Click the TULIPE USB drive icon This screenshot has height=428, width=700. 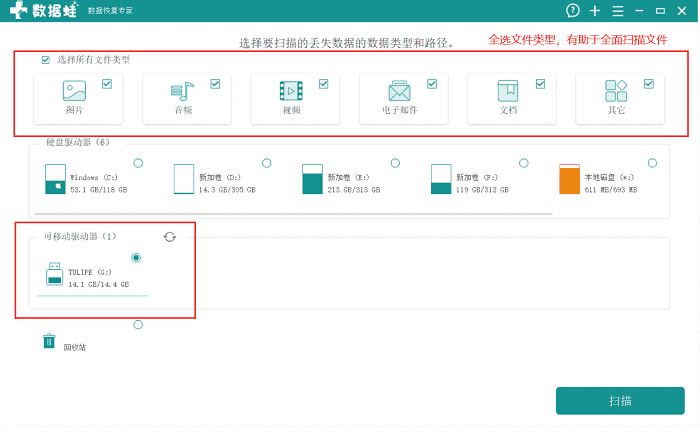(x=54, y=274)
